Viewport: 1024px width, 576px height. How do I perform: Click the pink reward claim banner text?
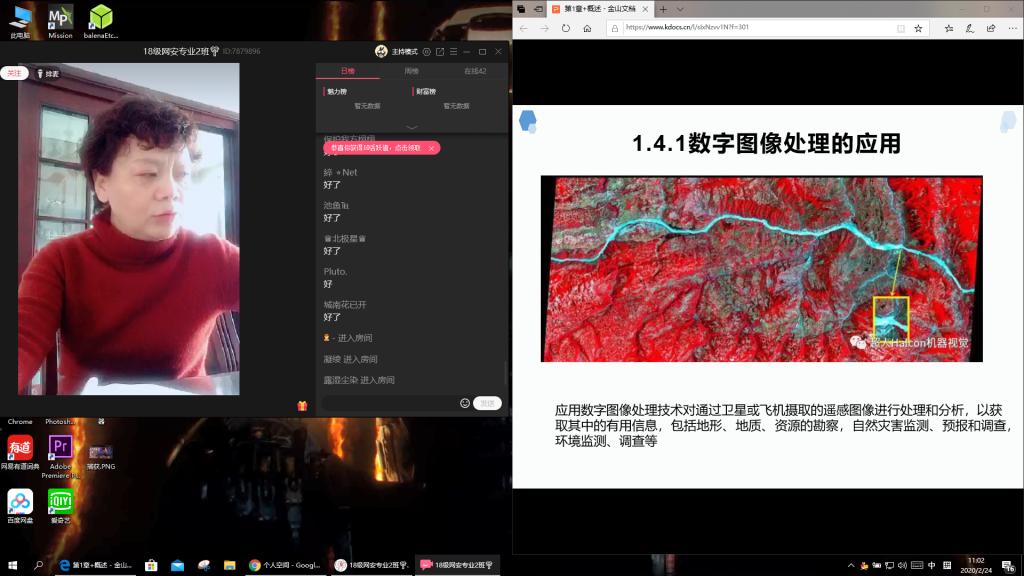376,148
